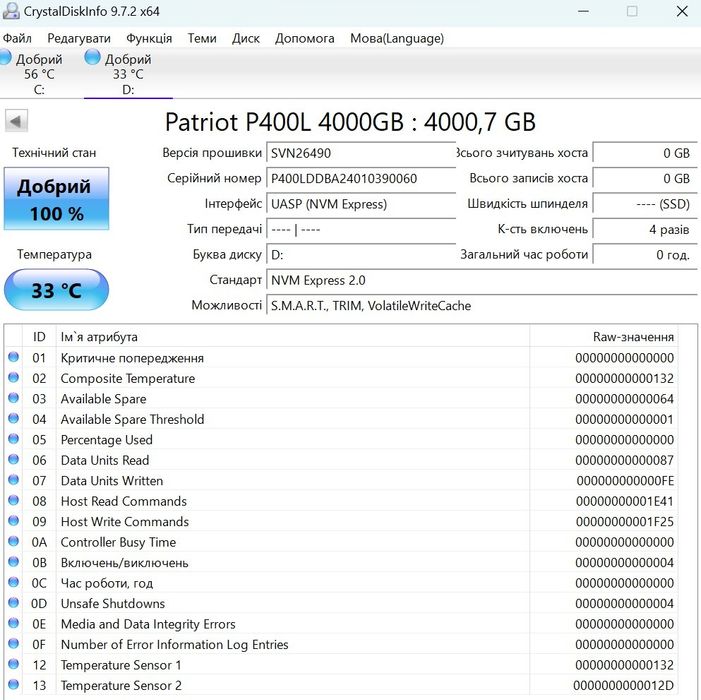Open the Диск menu

246,38
